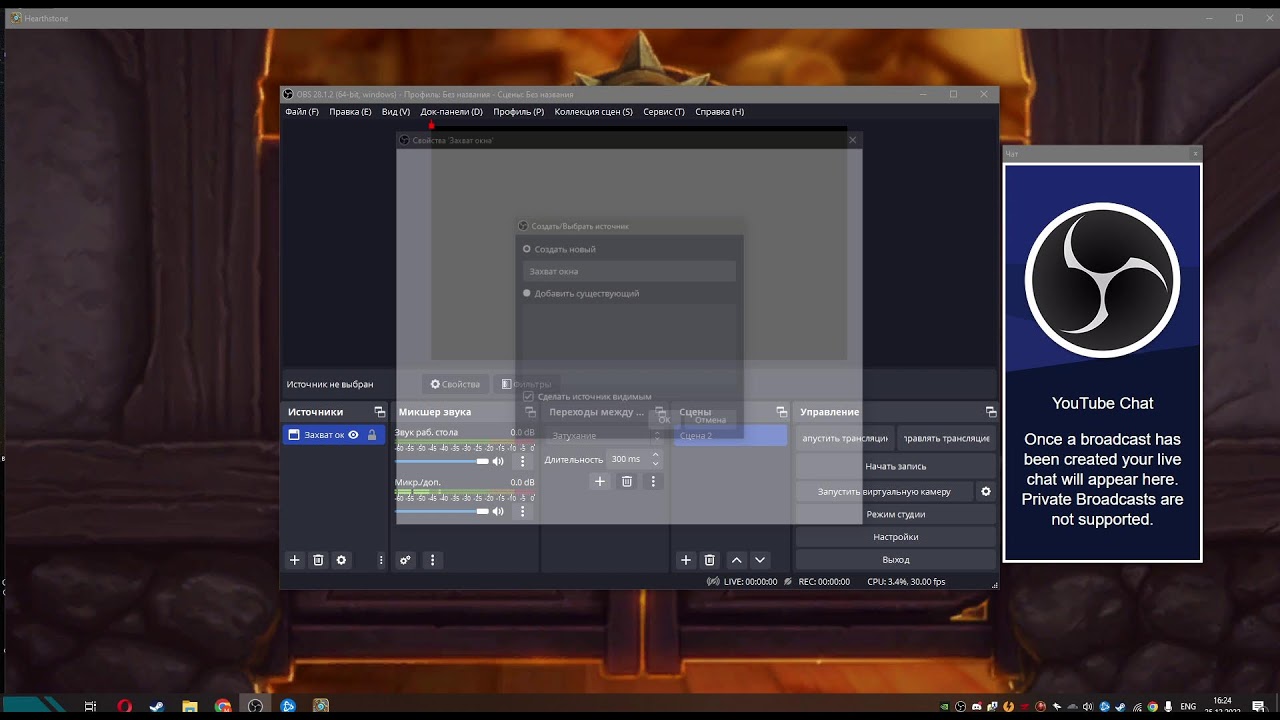Click the ENG language indicator in tray
Screen dimensions: 1280x720
coord(1188,706)
